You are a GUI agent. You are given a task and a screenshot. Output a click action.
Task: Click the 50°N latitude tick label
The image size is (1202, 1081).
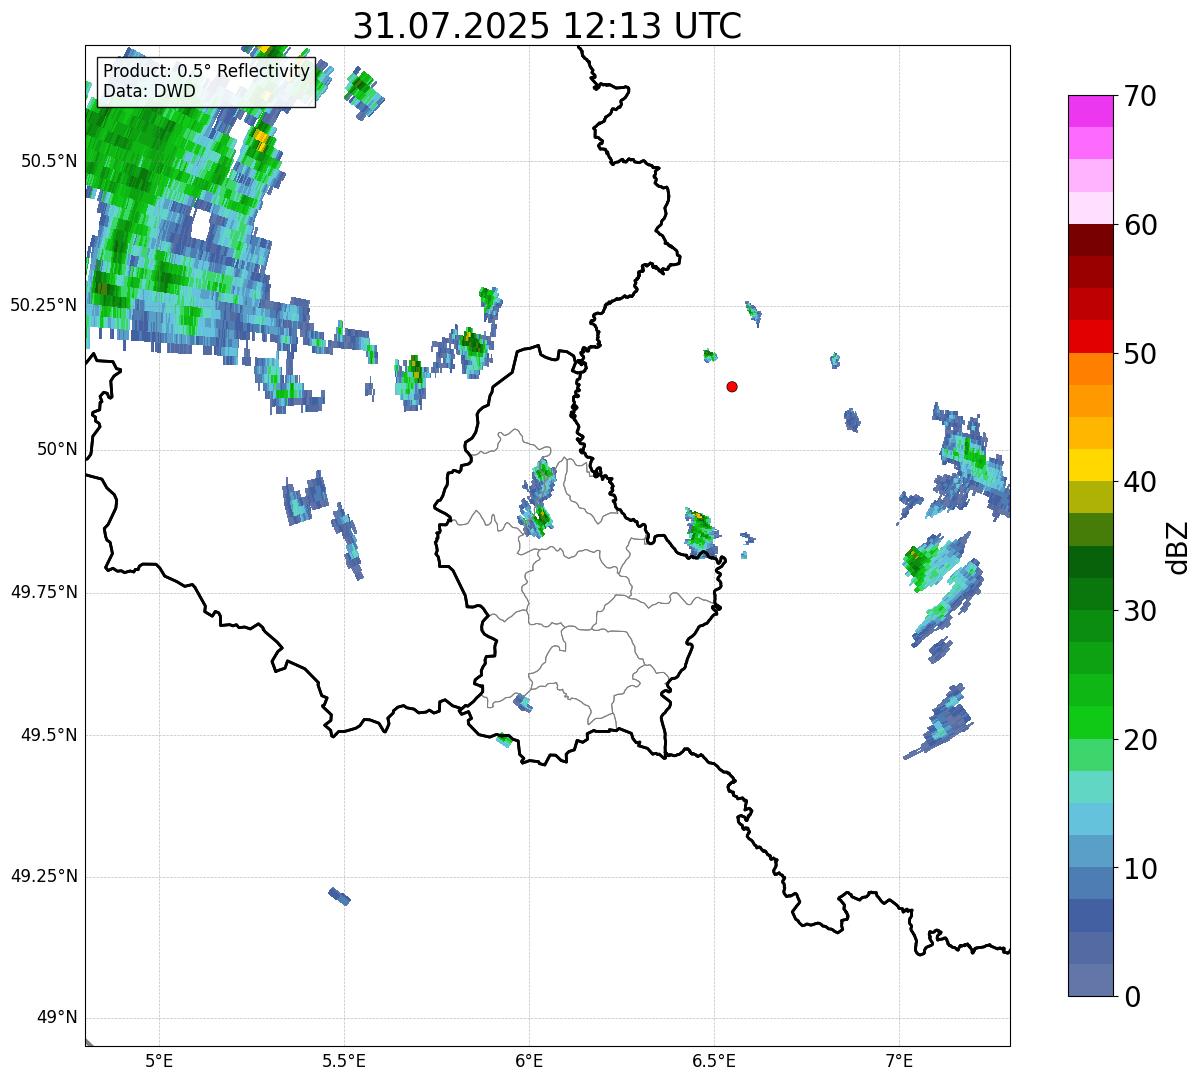coord(57,449)
